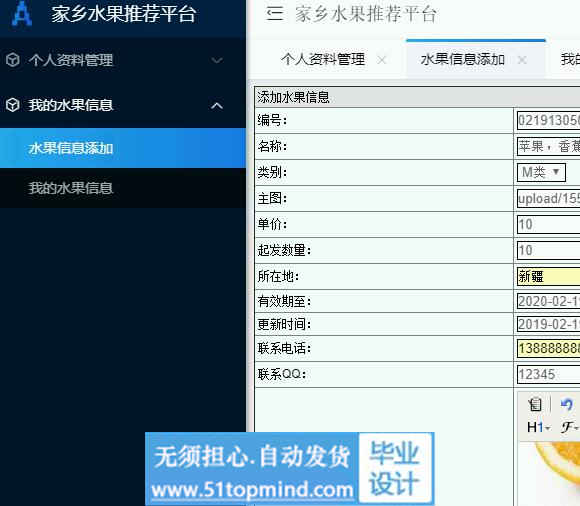
Task: Click the cube icon beside 我的水果信息
Action: tap(13, 105)
